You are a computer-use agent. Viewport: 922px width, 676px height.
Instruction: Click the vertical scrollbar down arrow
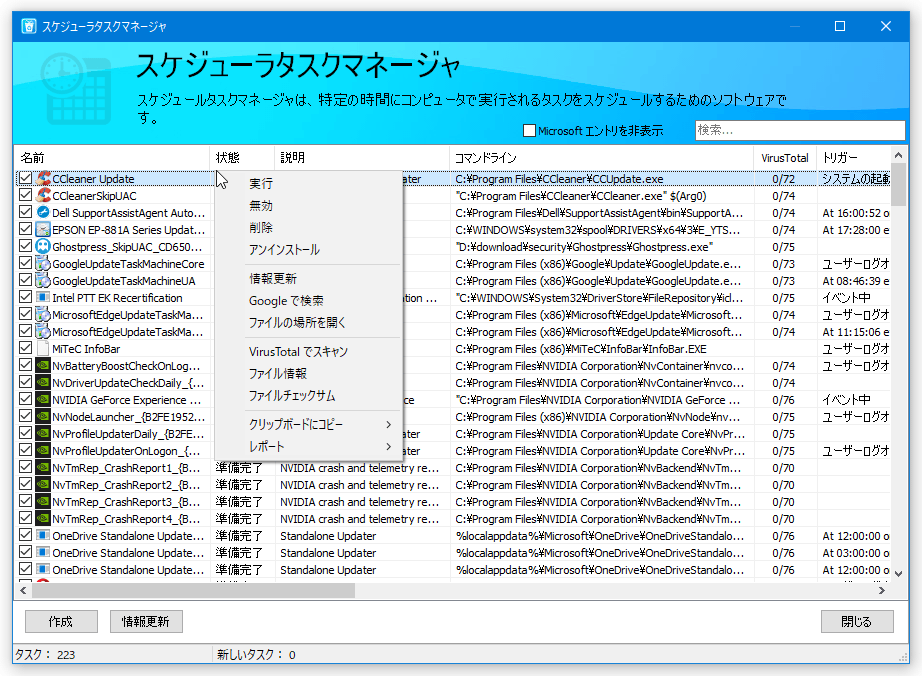point(898,573)
